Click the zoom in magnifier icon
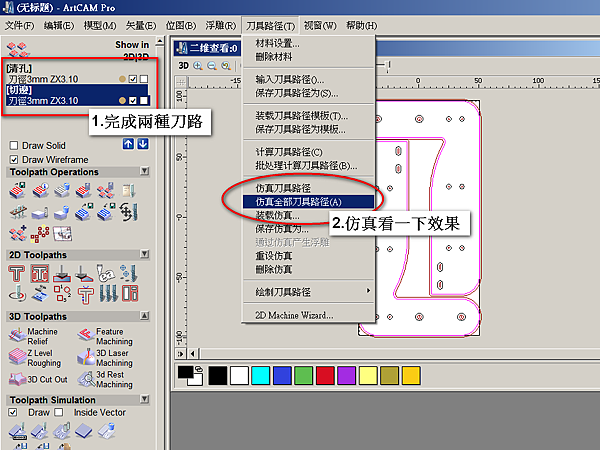 click(198, 66)
